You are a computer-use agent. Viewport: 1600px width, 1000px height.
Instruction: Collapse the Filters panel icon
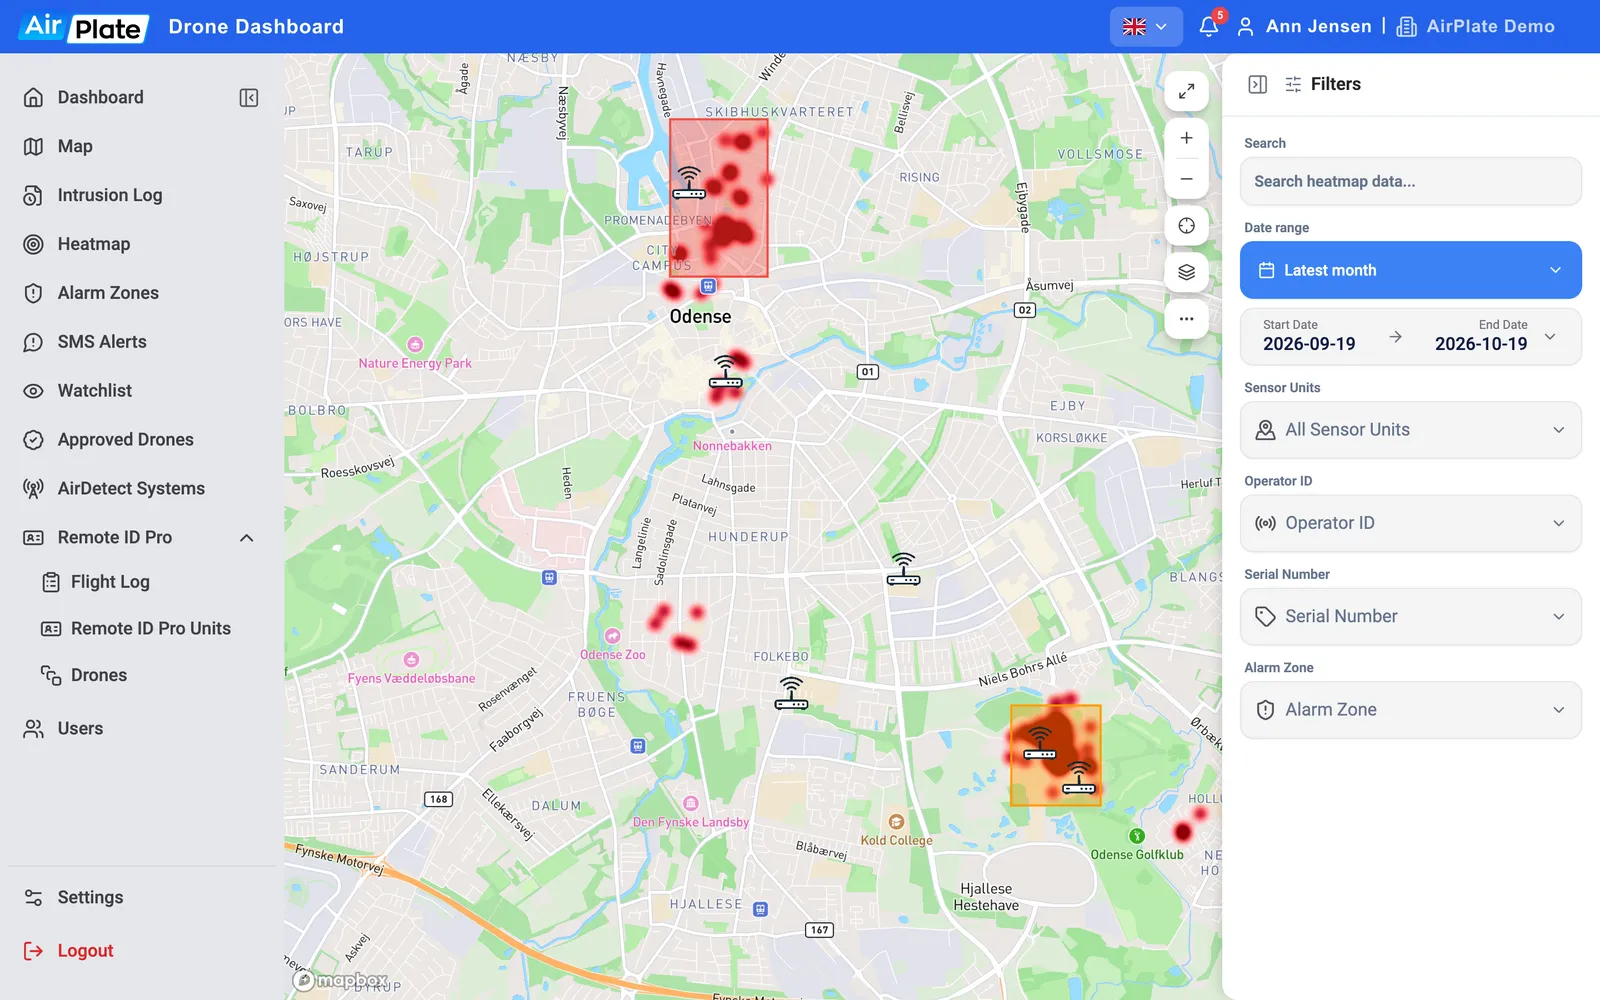click(x=1258, y=85)
